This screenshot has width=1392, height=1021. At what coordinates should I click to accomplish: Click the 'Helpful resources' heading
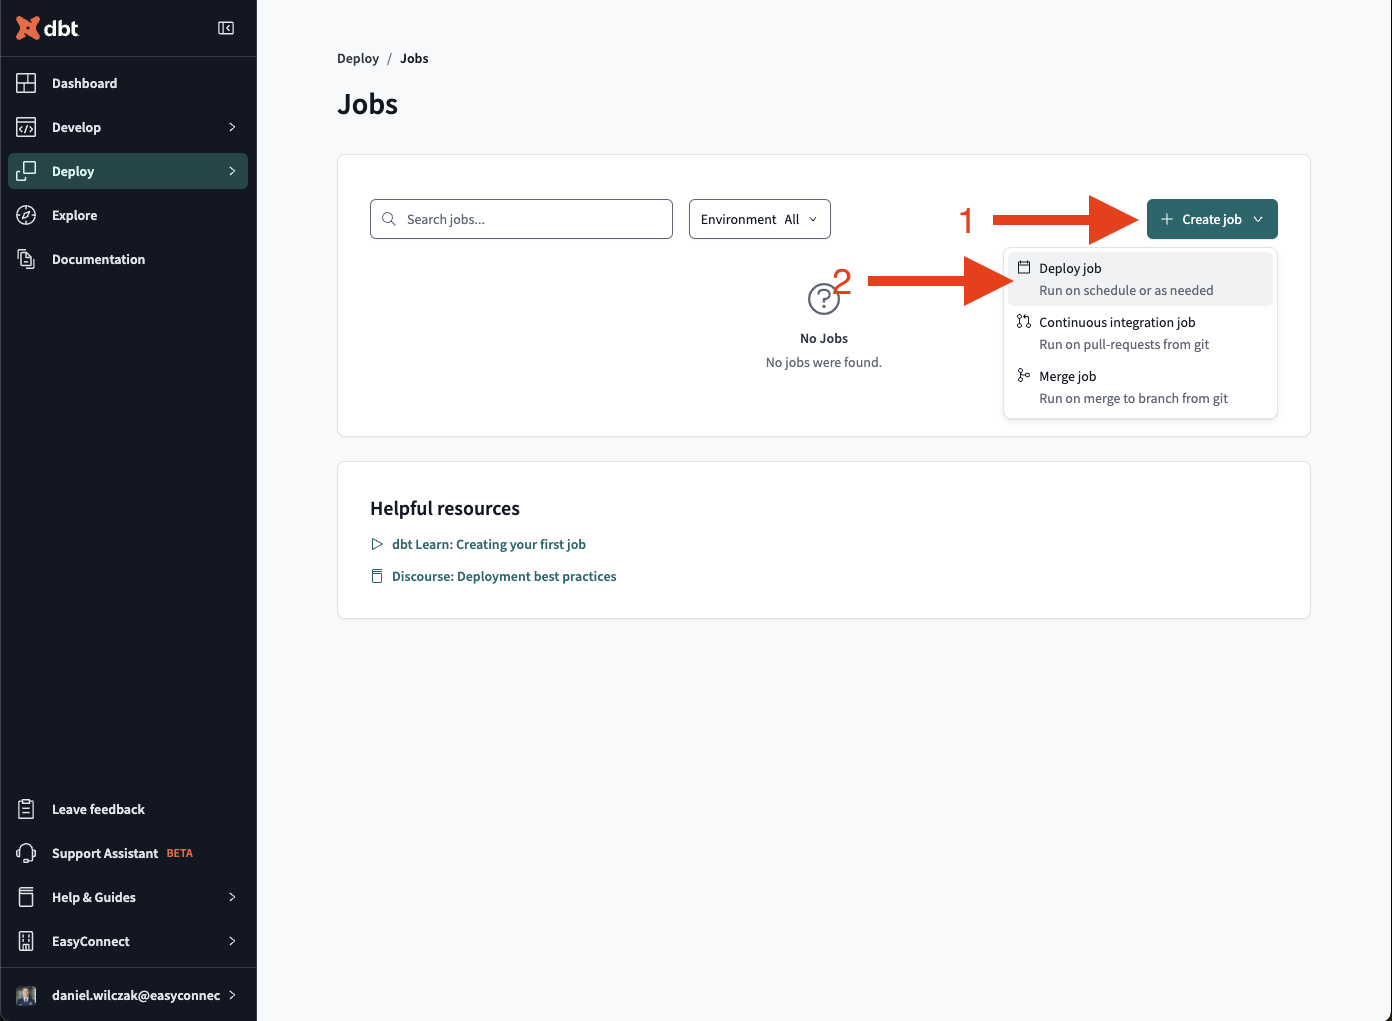click(445, 508)
